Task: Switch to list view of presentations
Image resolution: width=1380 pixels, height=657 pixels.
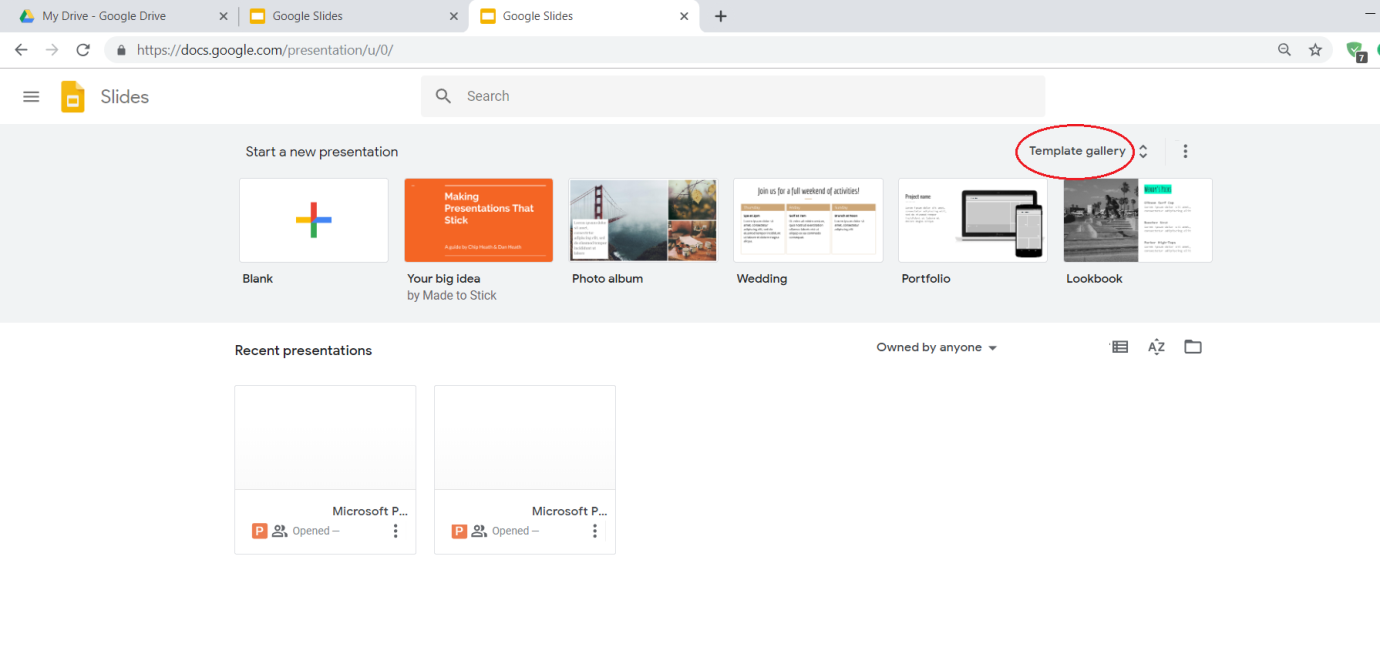Action: (x=1119, y=347)
